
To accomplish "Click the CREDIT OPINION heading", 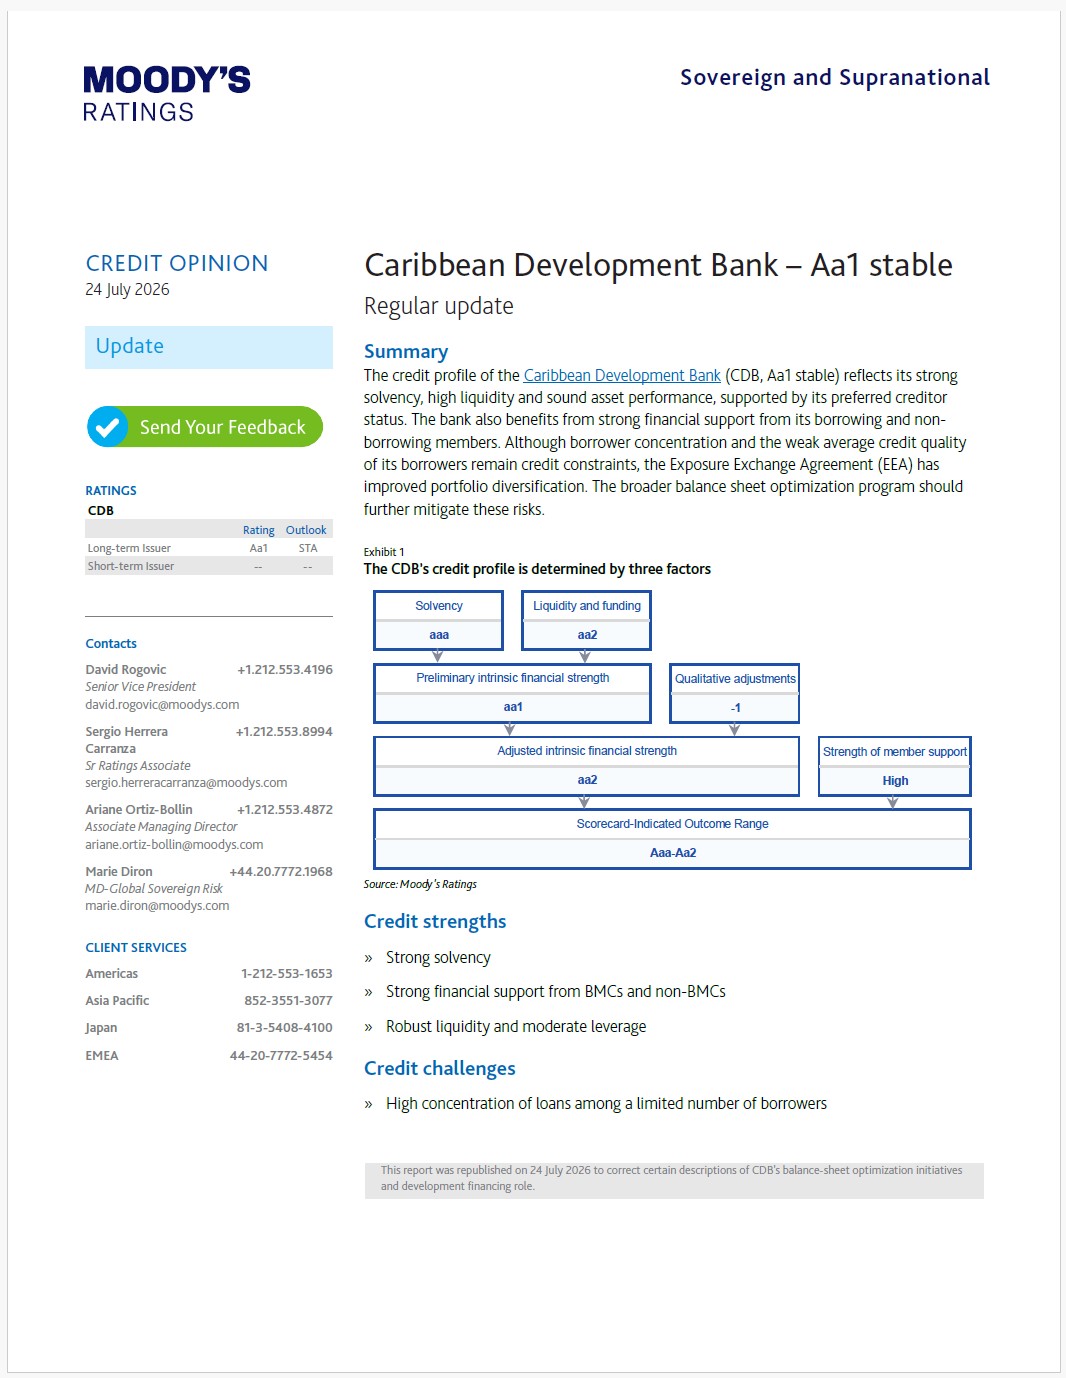I will point(177,263).
